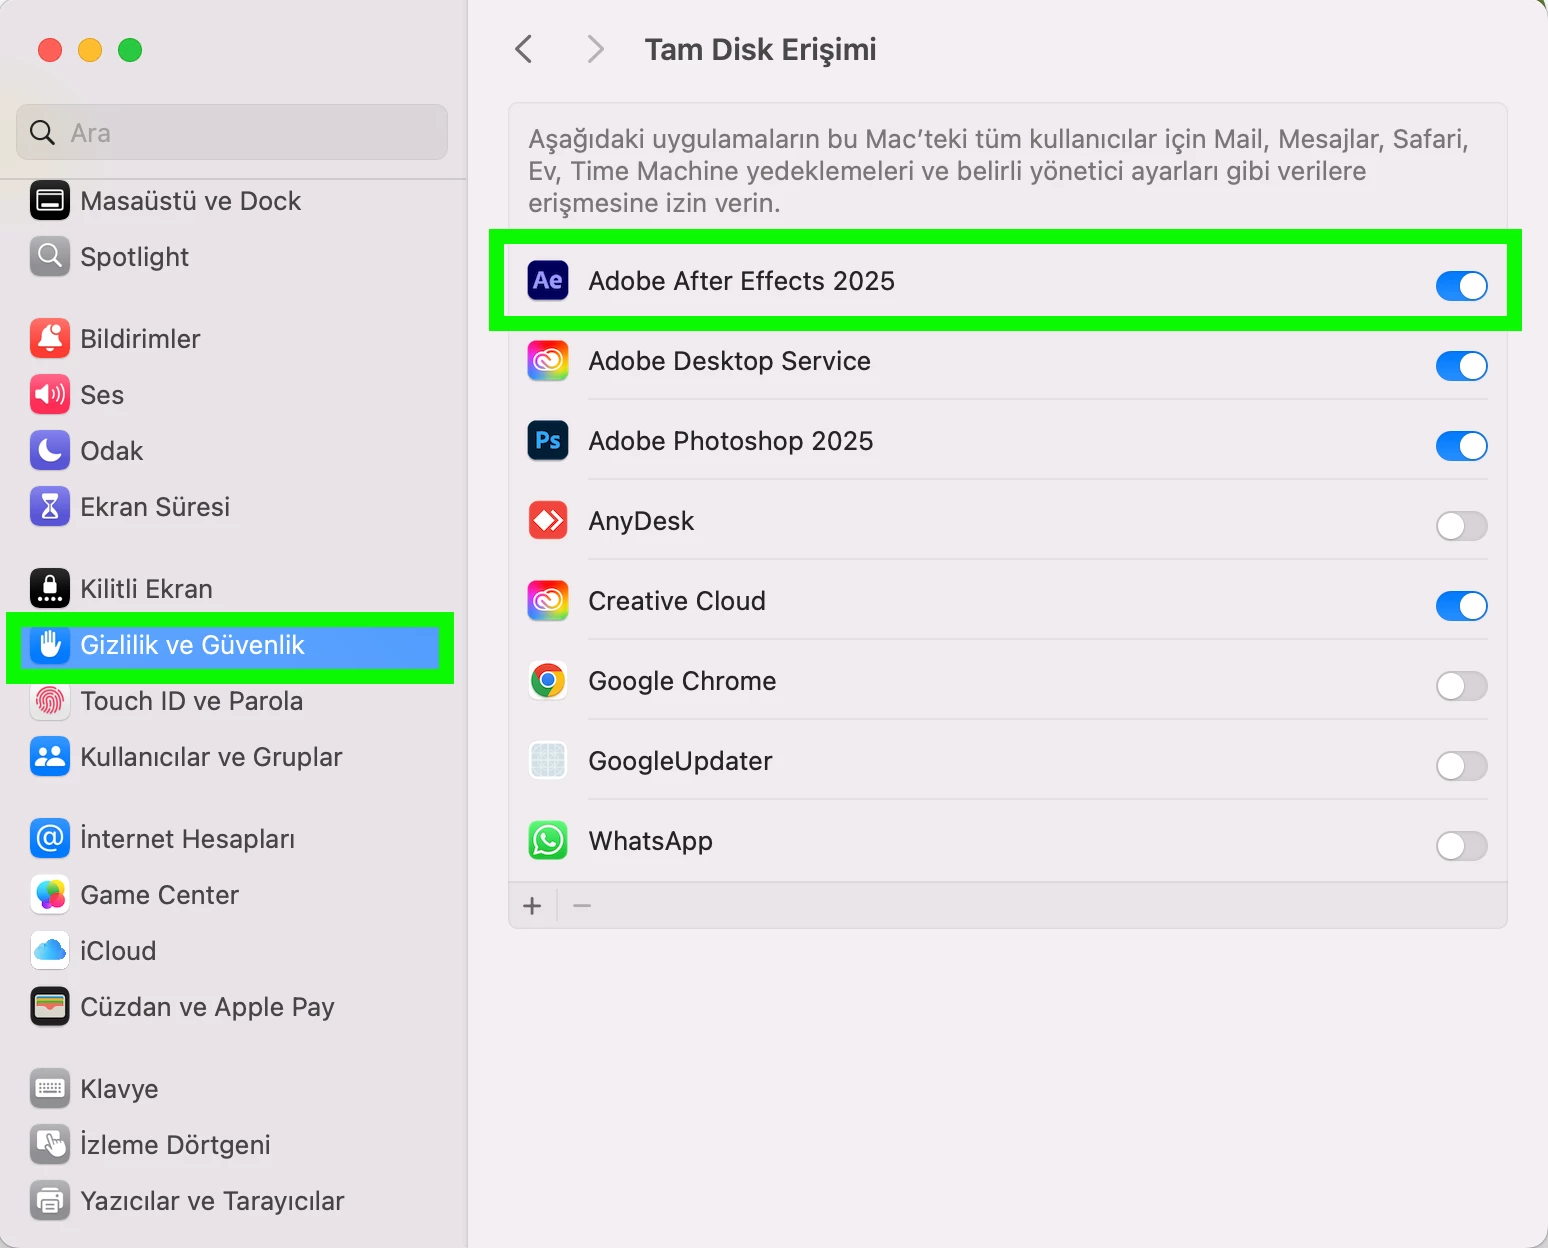The image size is (1548, 1248).
Task: Click the Game Center colorful icon
Action: [x=50, y=895]
